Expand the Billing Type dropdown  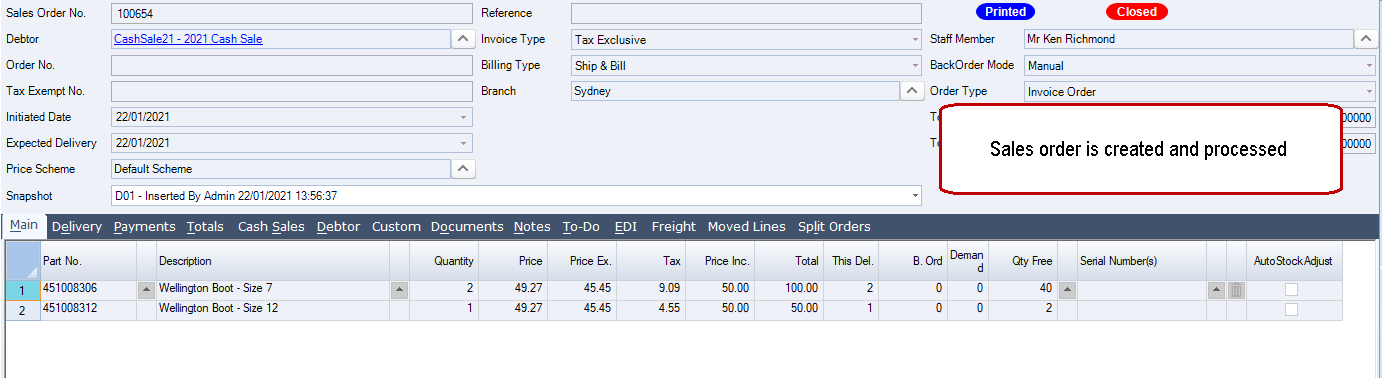pos(914,66)
